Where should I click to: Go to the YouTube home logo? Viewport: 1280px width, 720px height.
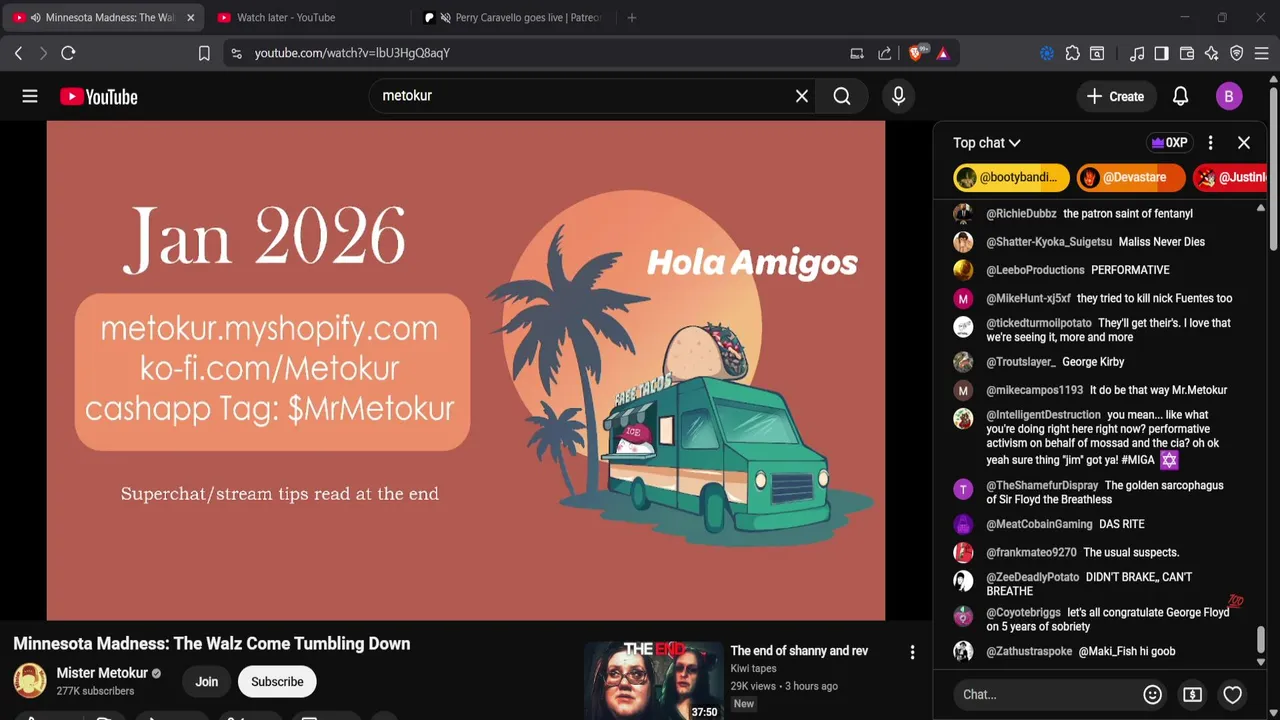(98, 96)
